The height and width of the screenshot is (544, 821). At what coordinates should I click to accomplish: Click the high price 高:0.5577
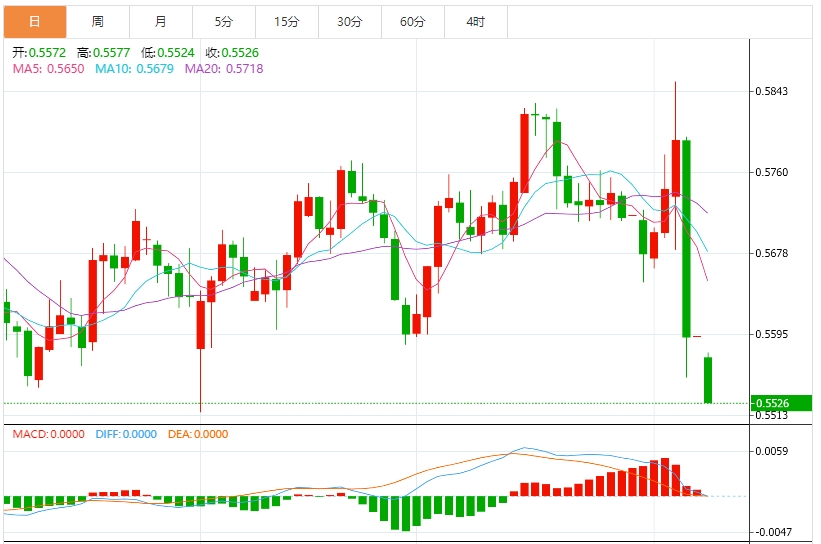103,53
